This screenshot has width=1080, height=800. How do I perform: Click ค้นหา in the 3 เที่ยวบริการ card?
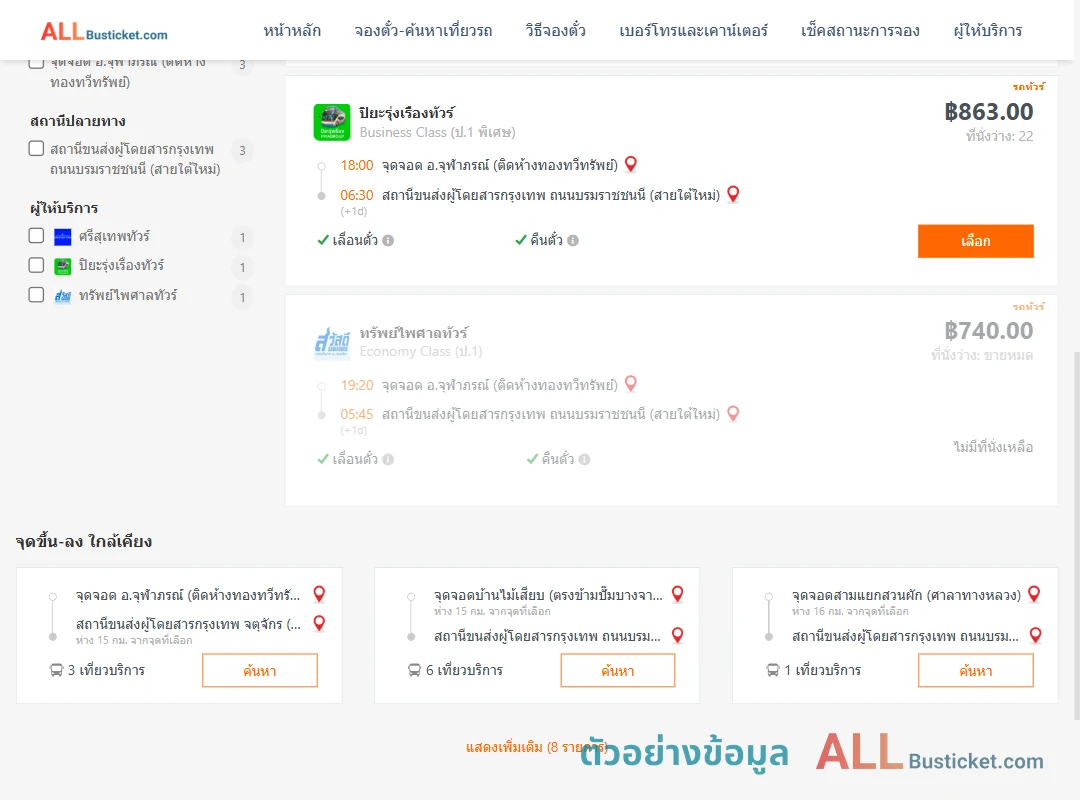tap(260, 670)
